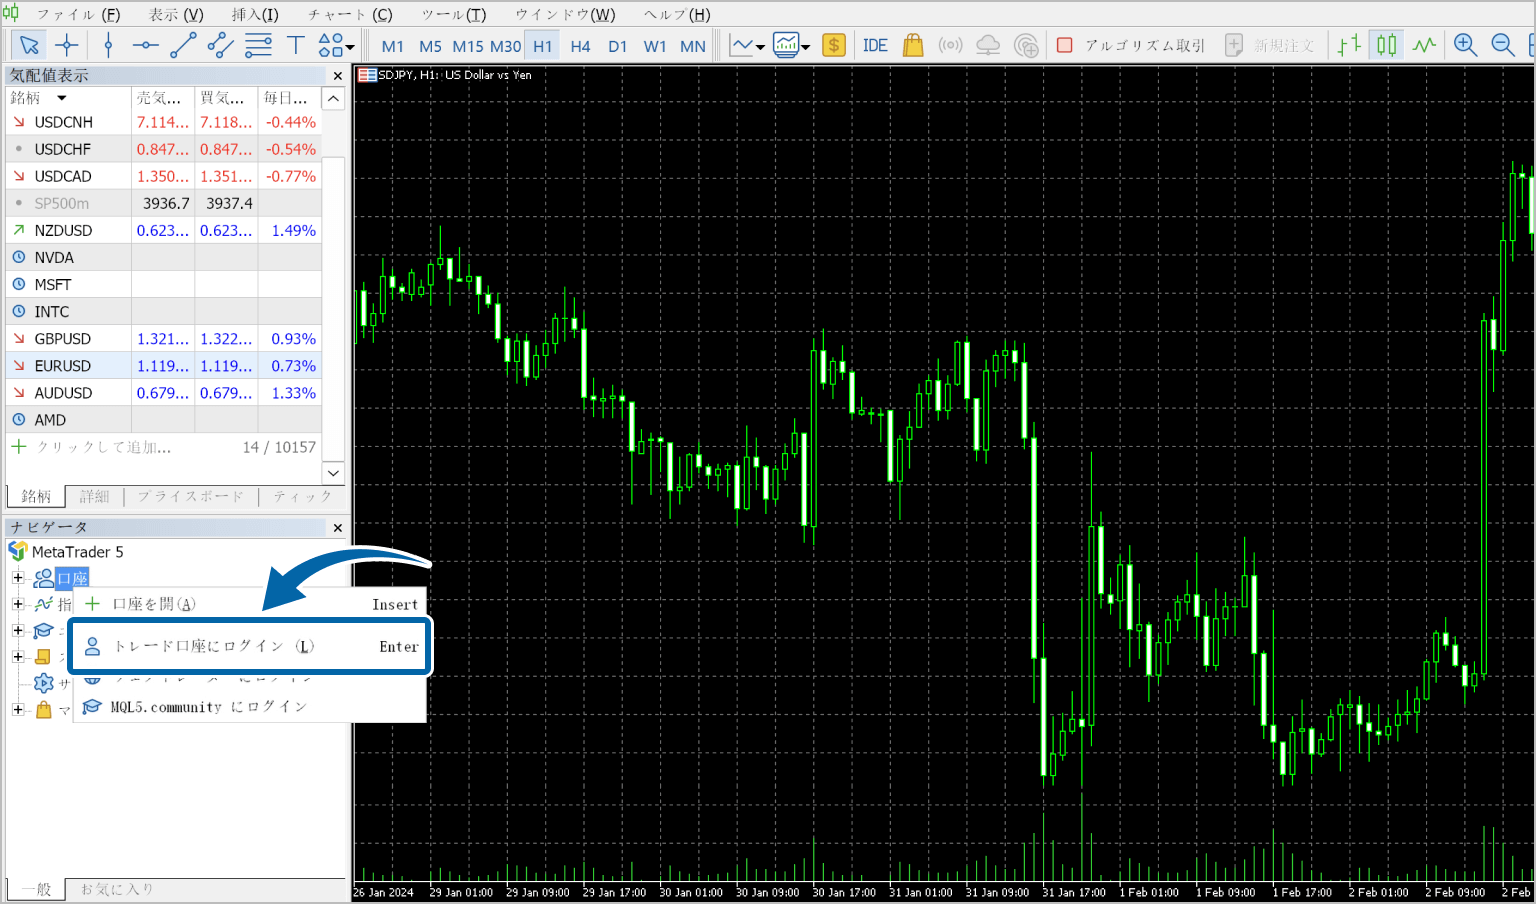Select the trendline drawing tool
This screenshot has height=904, width=1536.
coord(183,45)
